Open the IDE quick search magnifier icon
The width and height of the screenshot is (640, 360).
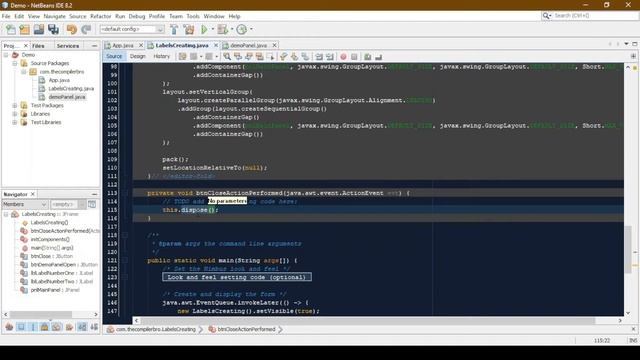pyautogui.click(x=546, y=16)
